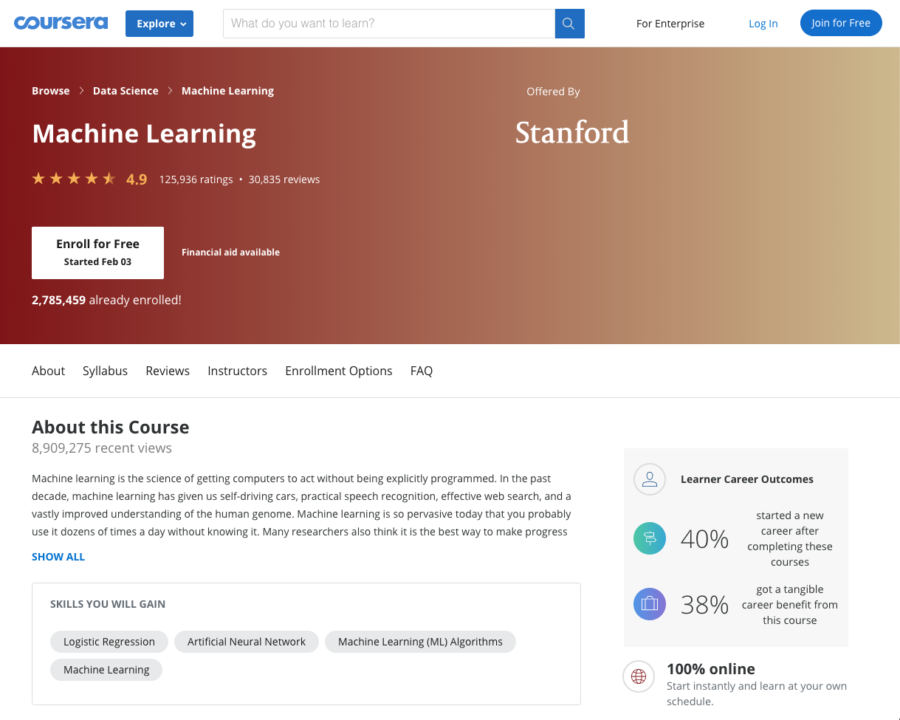Viewport: 900px width, 720px height.
Task: Click the 2,785,459 already enrolled text
Action: pos(107,300)
